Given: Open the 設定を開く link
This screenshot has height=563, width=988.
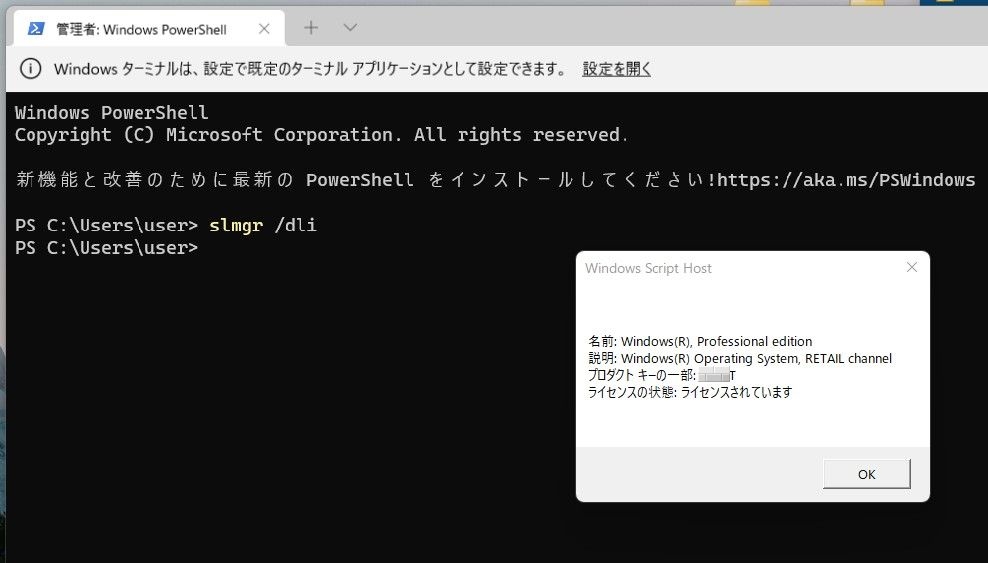Looking at the screenshot, I should (616, 69).
